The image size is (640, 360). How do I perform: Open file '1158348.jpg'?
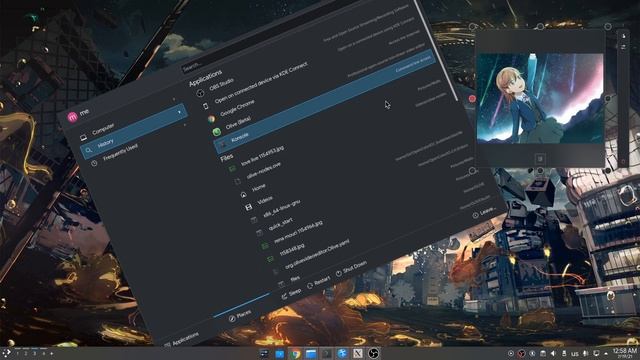tap(292, 250)
